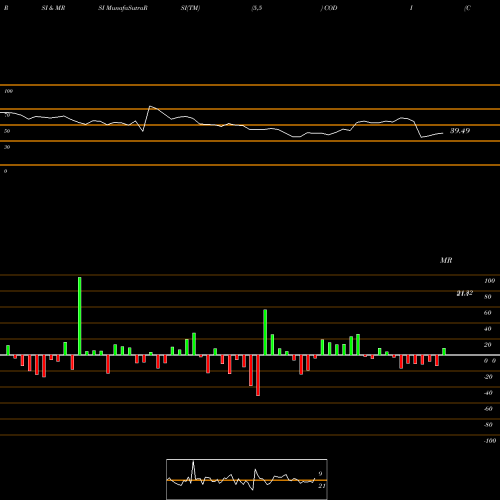This screenshot has width=500, height=500.
Task: Click the -40 label on MR axis
Action: click(488, 393)
